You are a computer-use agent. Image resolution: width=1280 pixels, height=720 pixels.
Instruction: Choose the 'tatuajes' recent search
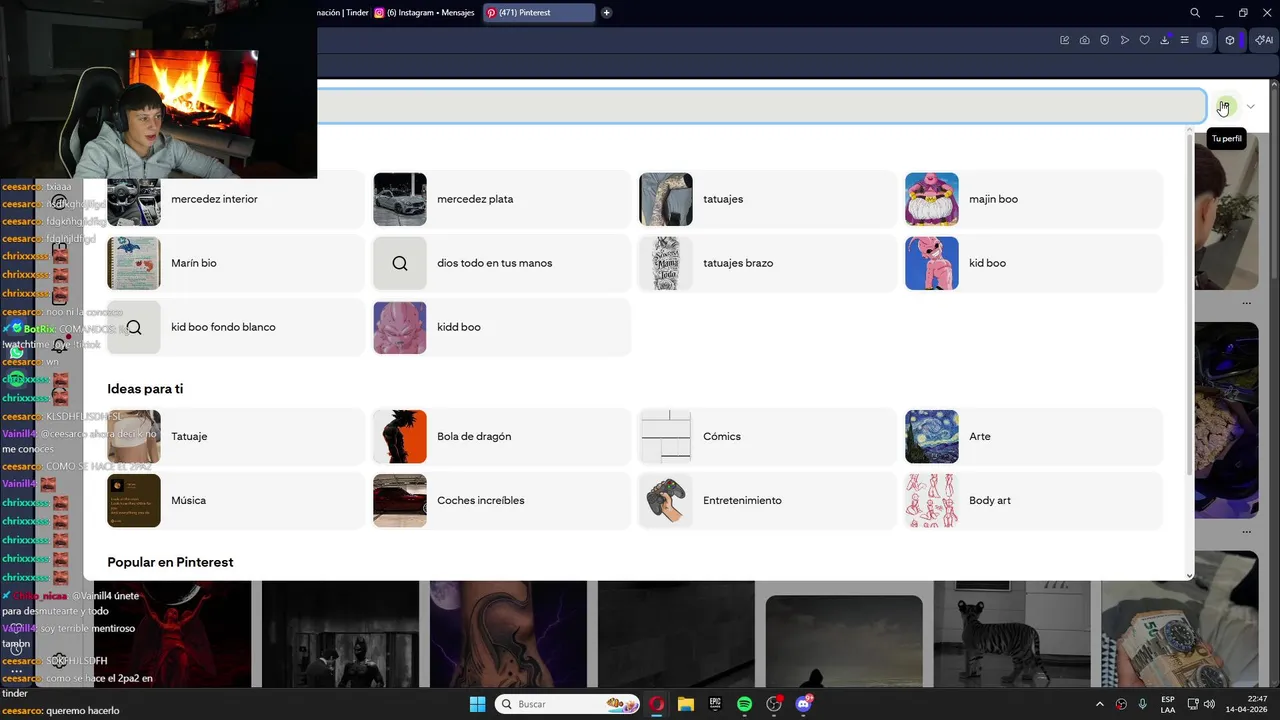[768, 199]
